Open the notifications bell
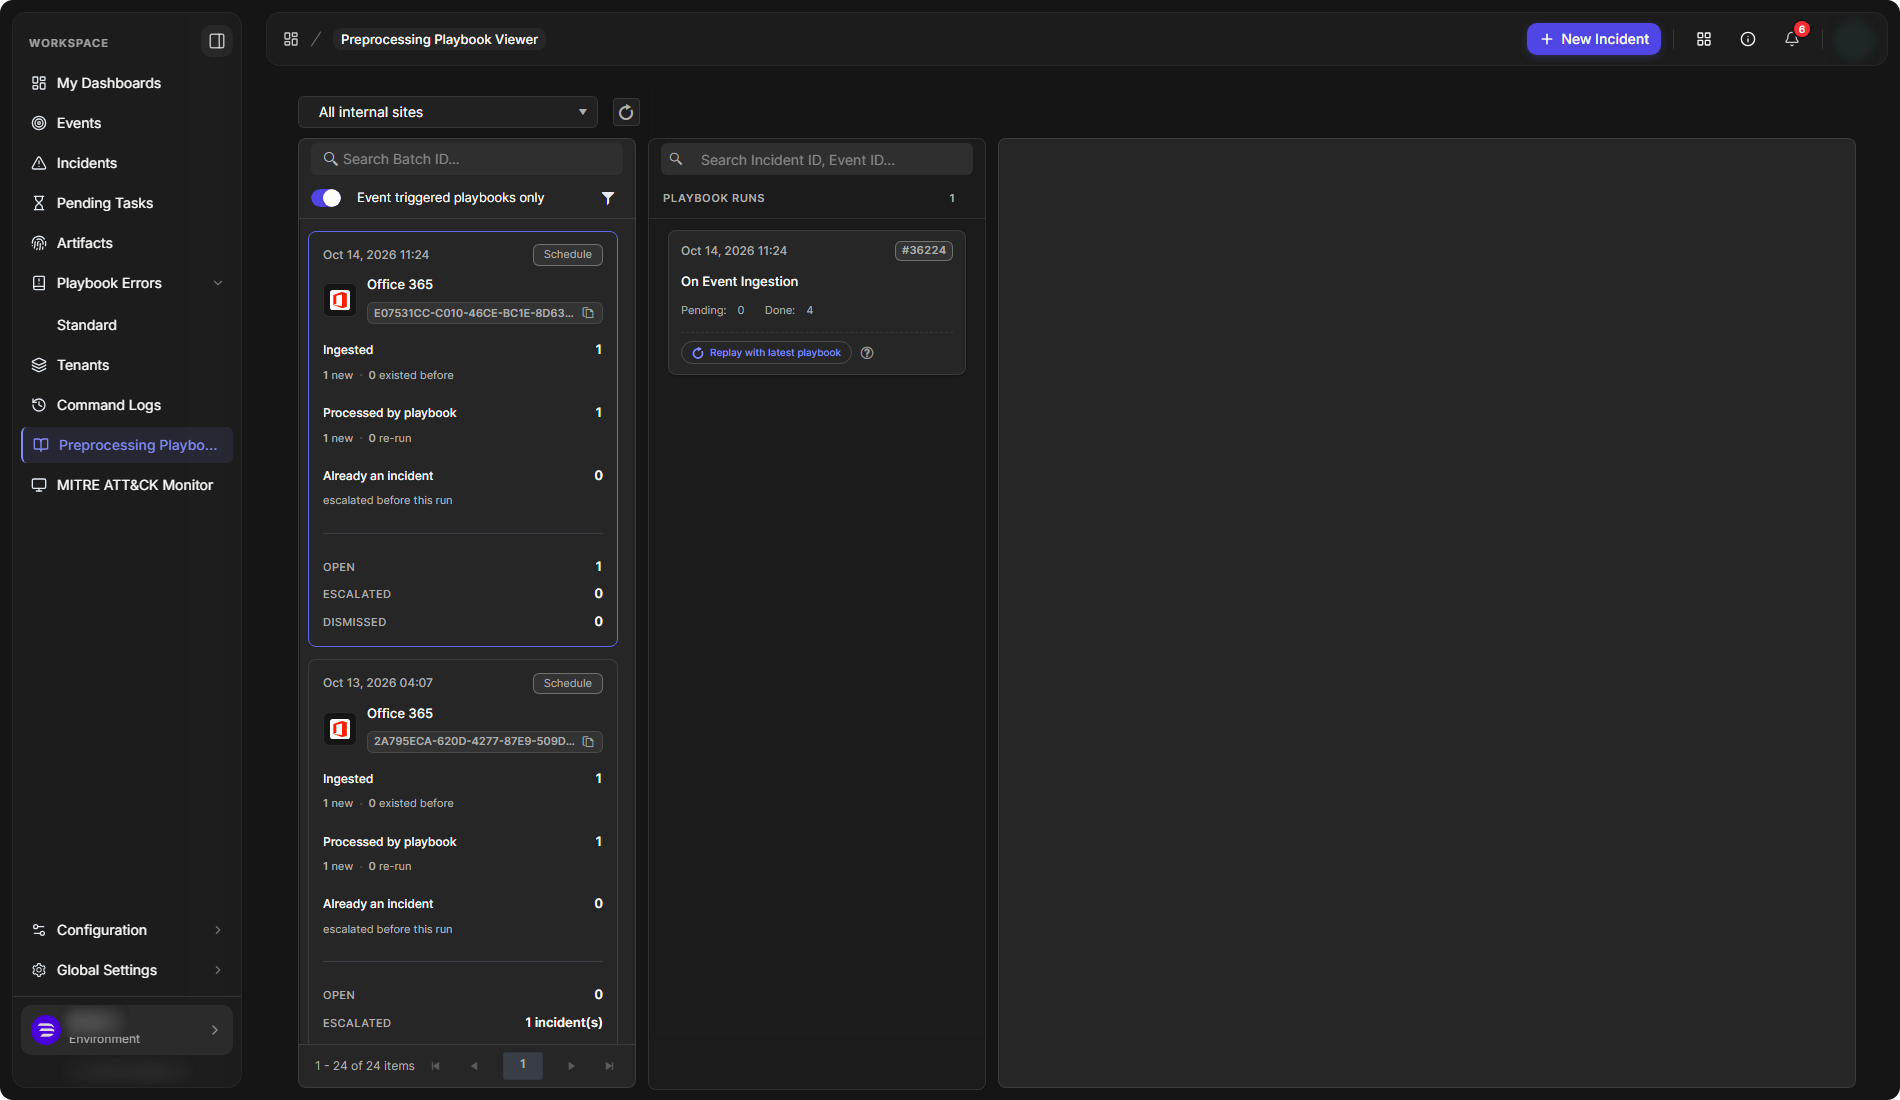Viewport: 1900px width, 1100px height. coord(1792,39)
